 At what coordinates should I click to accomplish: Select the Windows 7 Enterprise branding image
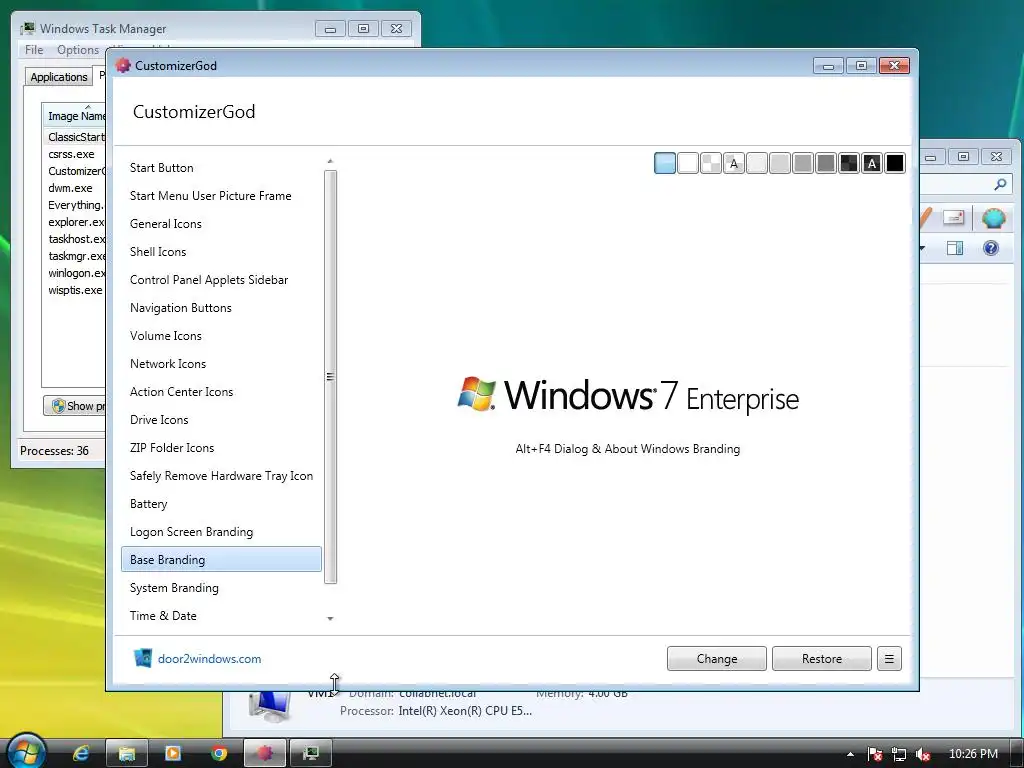628,394
